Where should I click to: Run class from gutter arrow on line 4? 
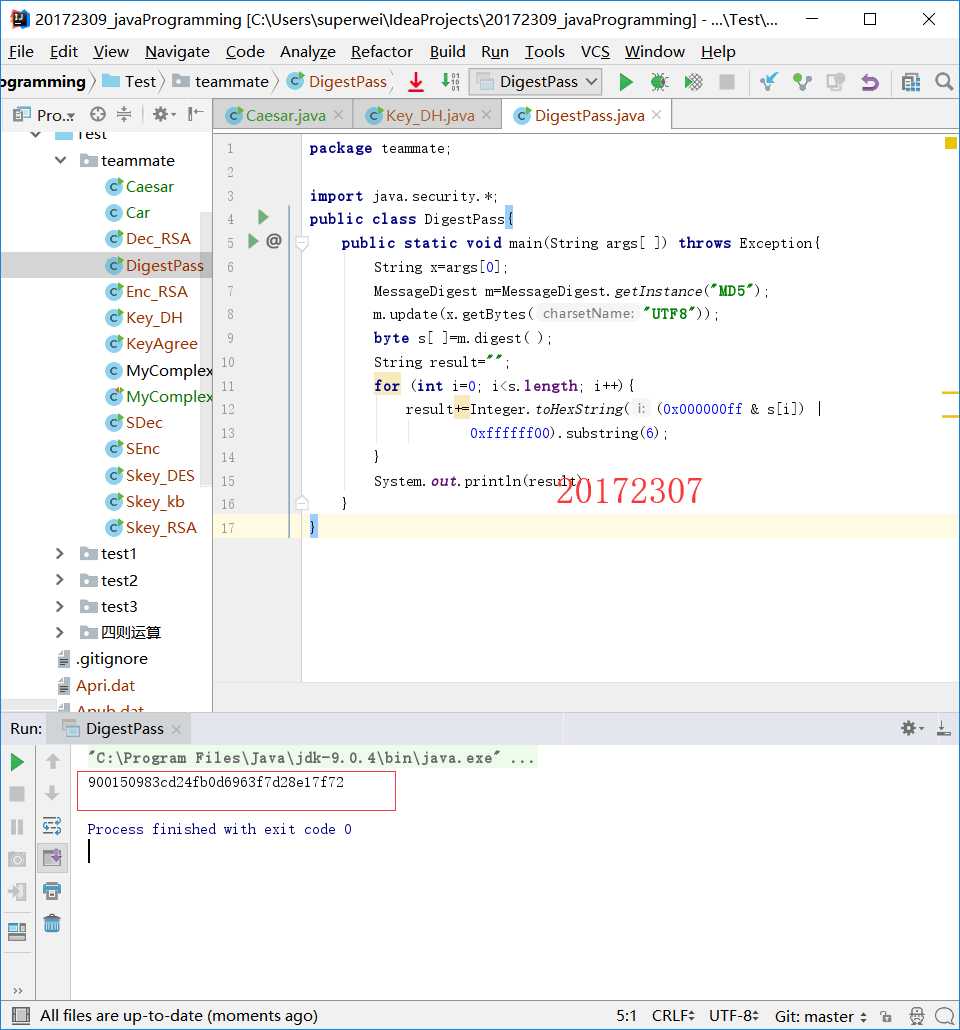[263, 217]
